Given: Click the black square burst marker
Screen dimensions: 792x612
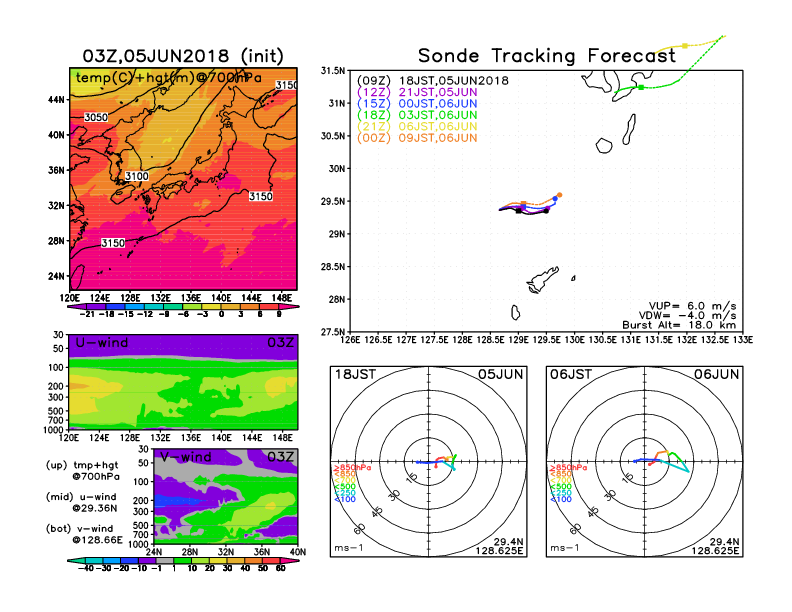Looking at the screenshot, I should point(519,211).
